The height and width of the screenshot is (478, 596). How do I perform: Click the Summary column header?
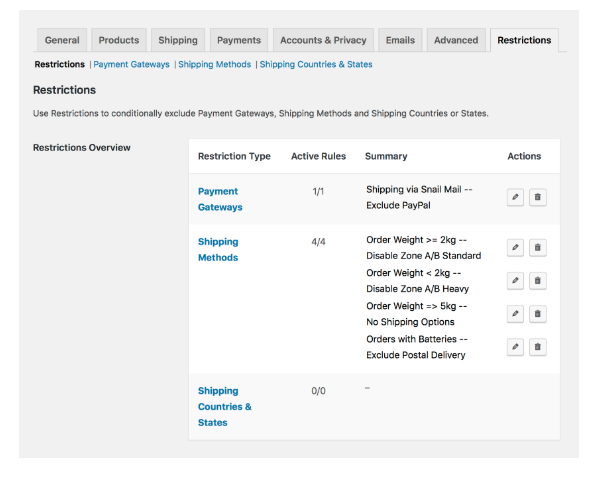tap(386, 156)
